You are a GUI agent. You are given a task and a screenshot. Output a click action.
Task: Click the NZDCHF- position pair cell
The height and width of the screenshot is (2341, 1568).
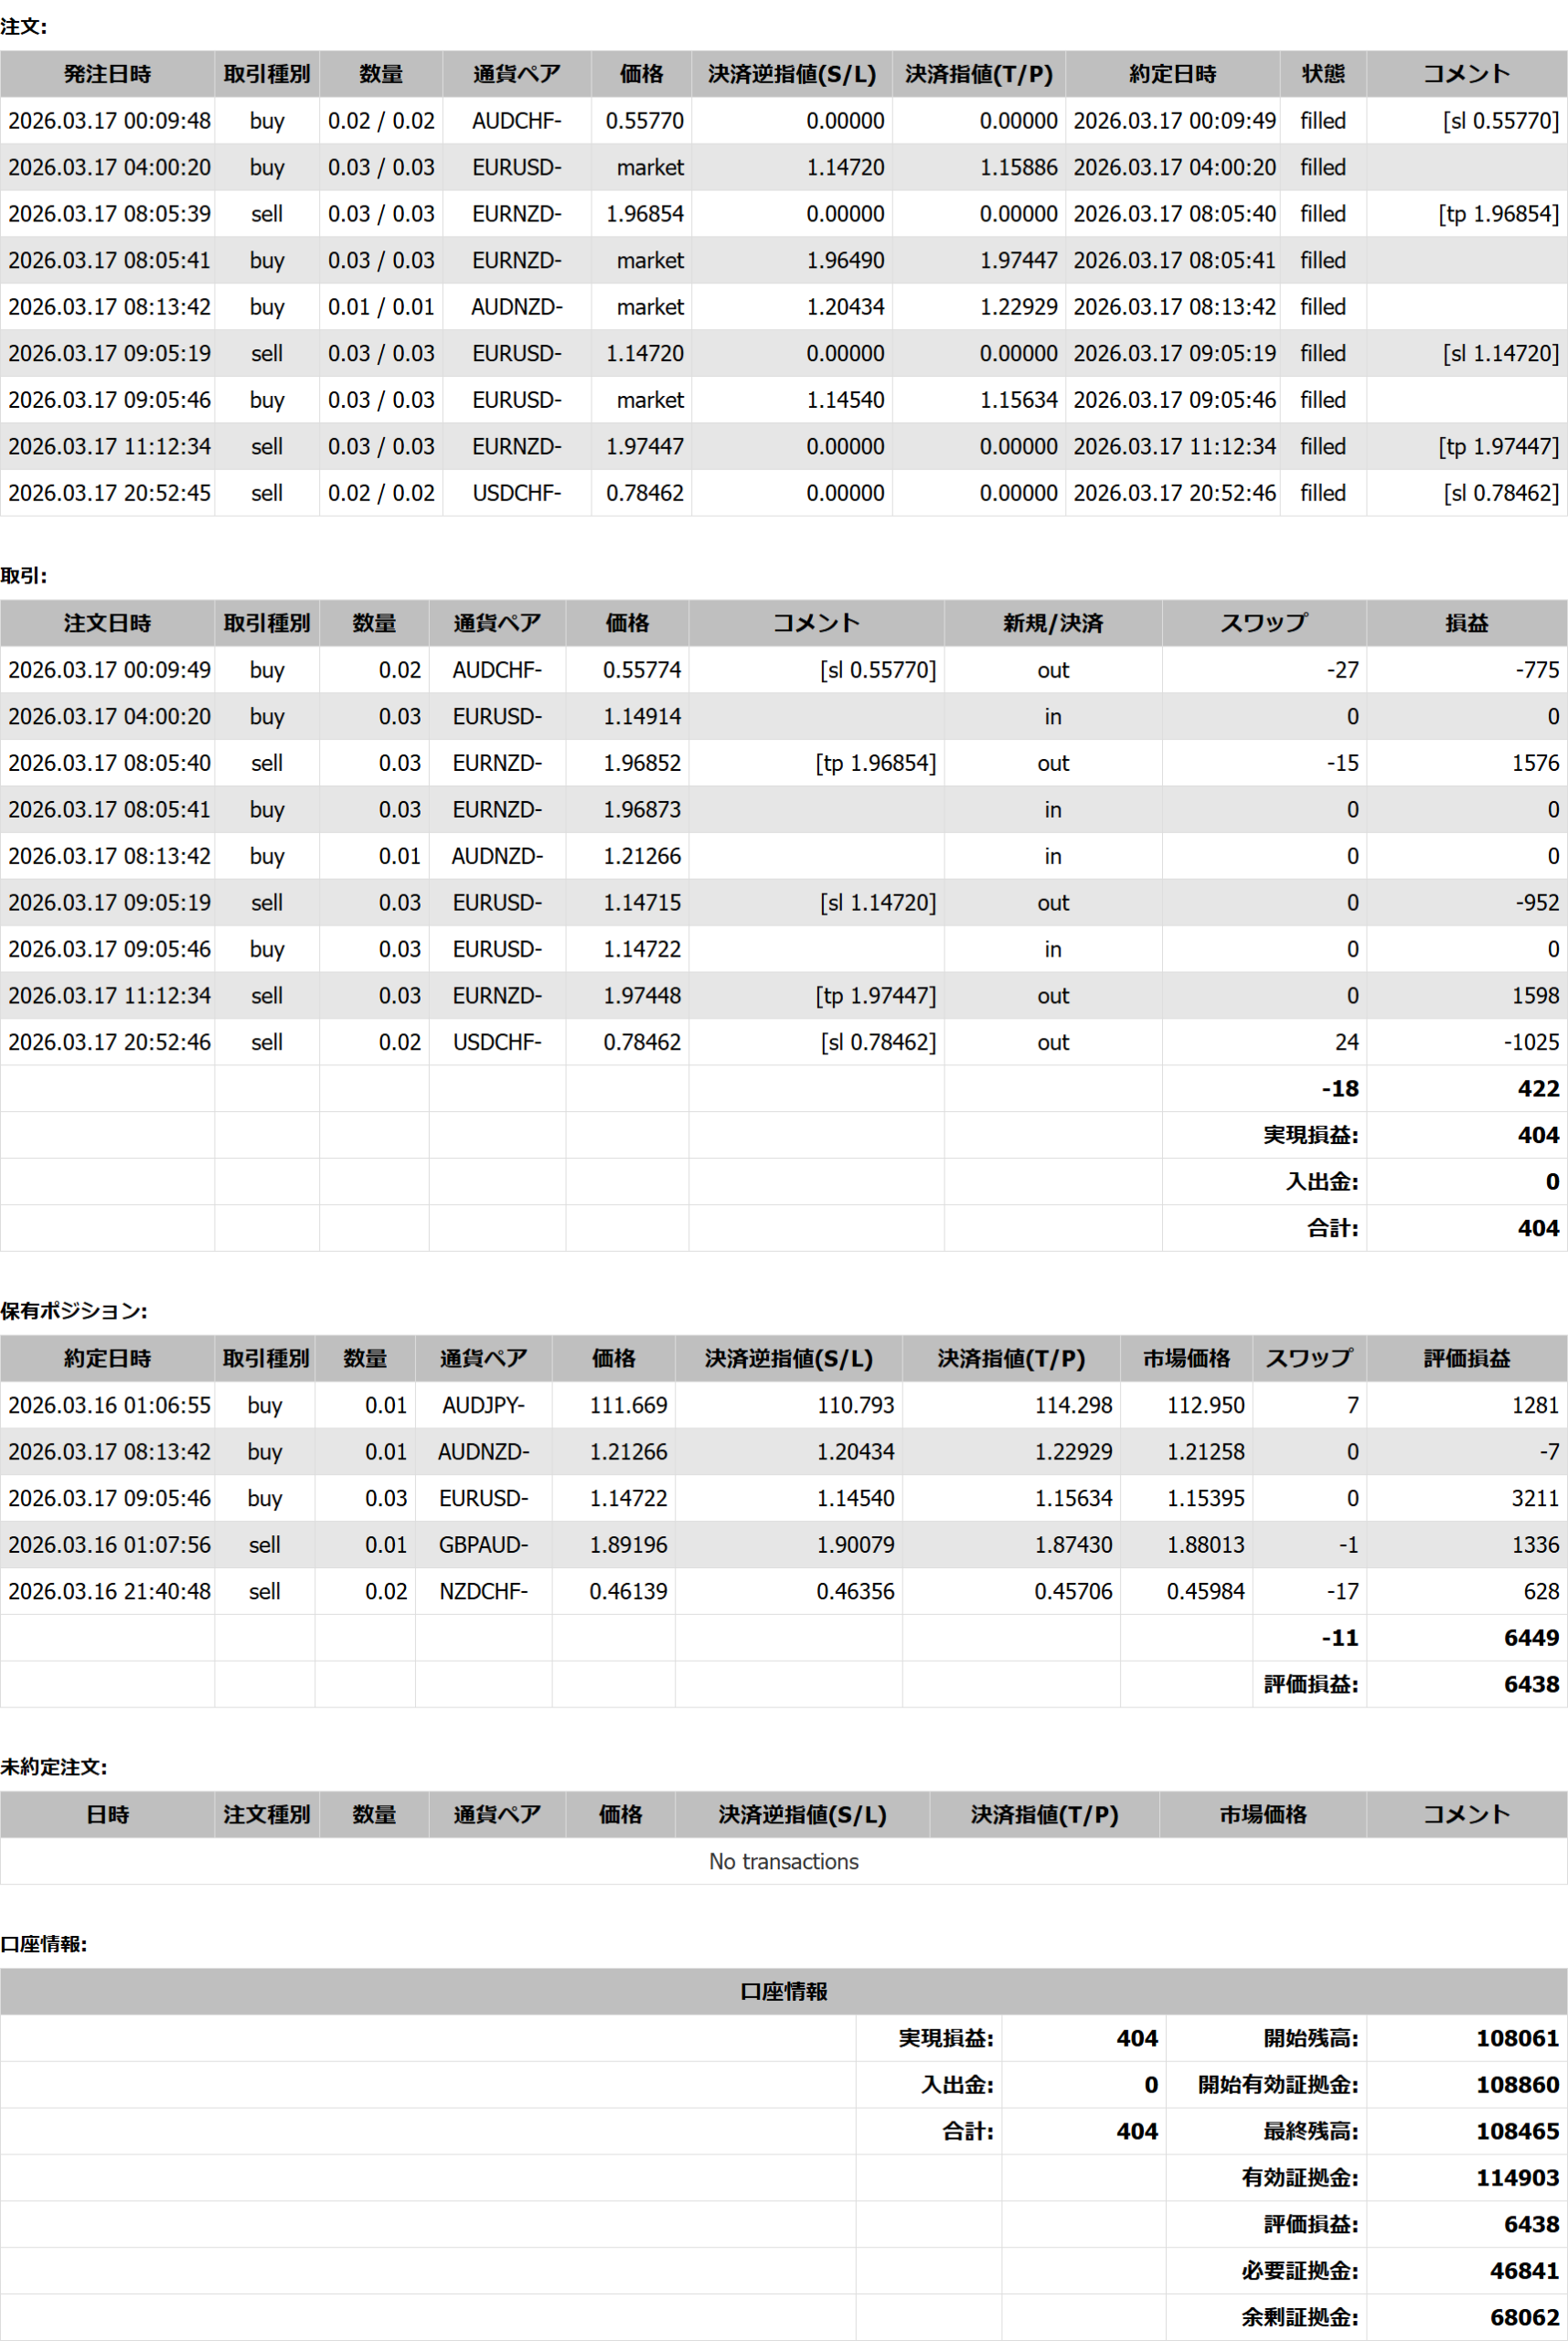pos(483,1591)
